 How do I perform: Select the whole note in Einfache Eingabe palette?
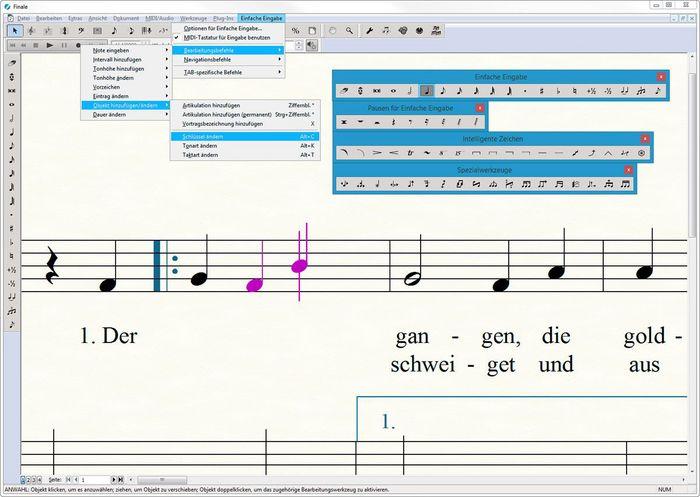(x=393, y=91)
